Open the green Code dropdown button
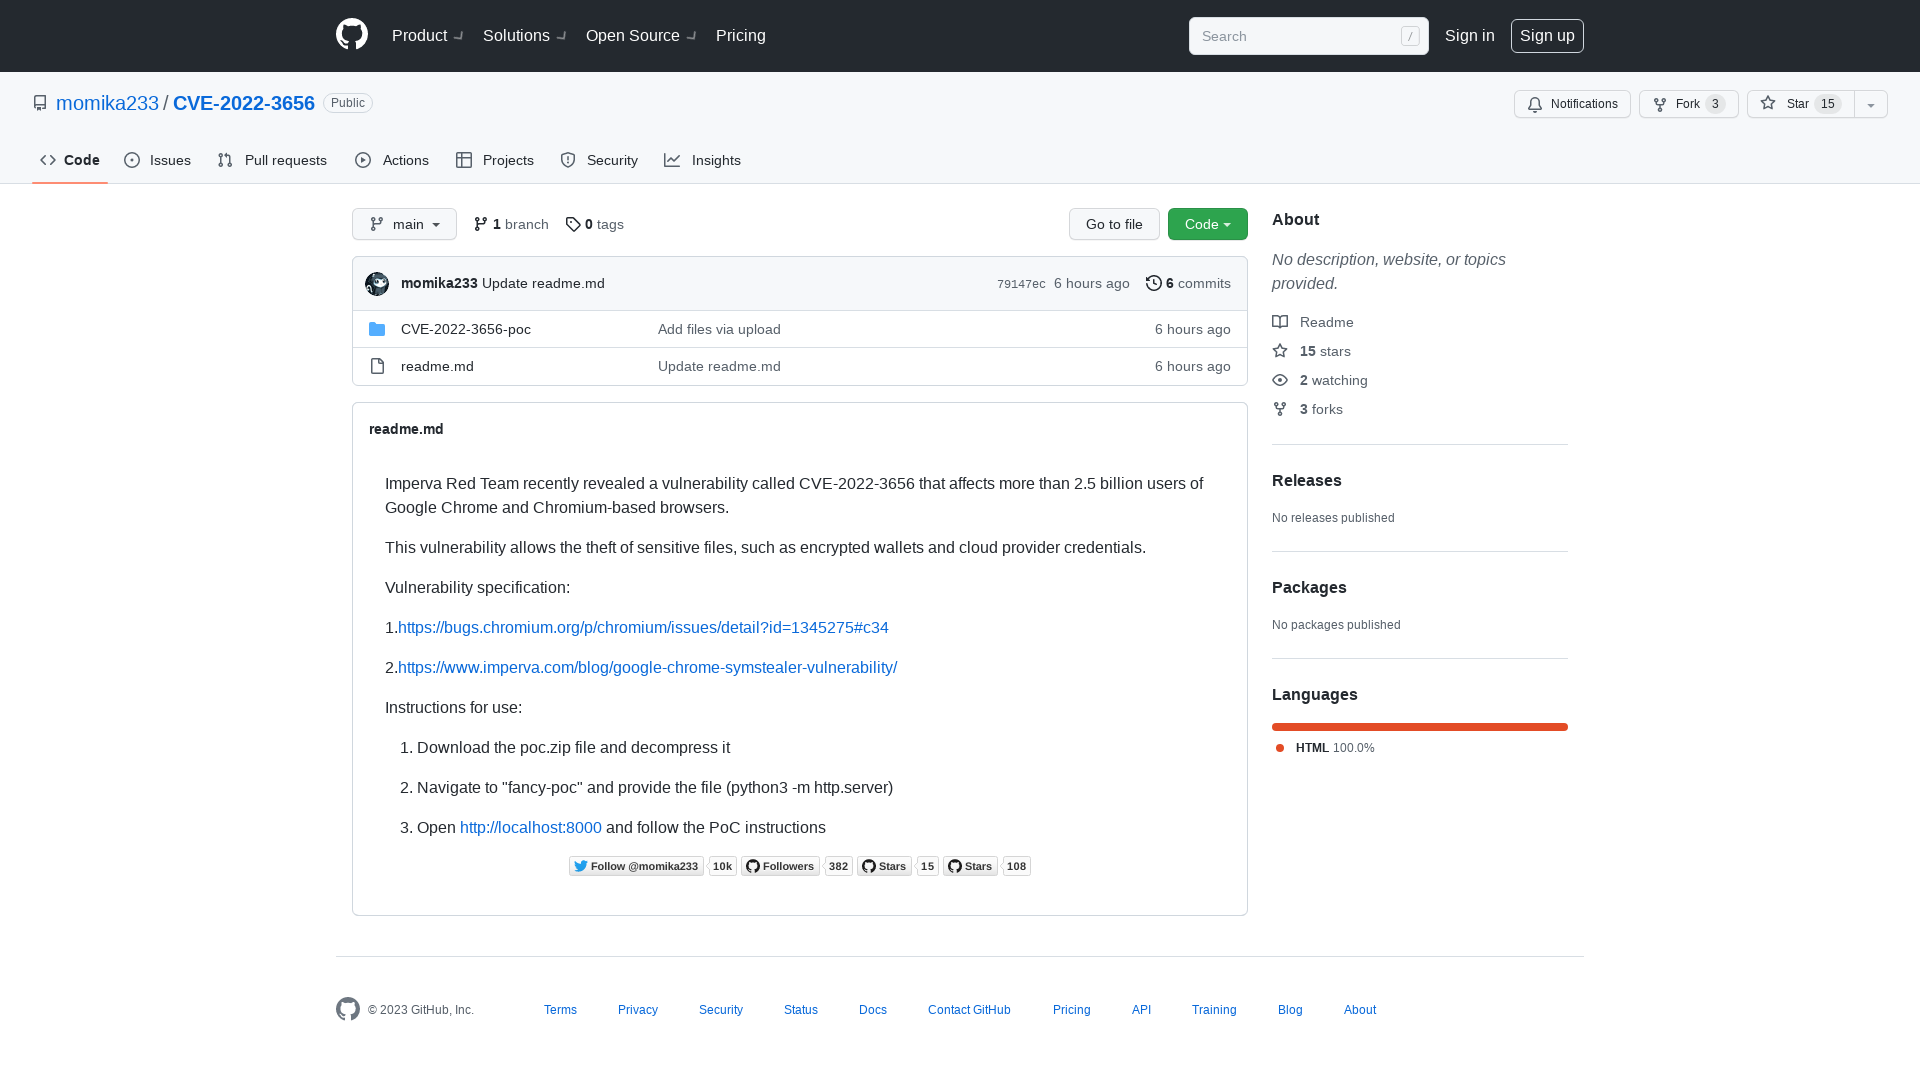Viewport: 1920px width, 1080px height. 1208,224
